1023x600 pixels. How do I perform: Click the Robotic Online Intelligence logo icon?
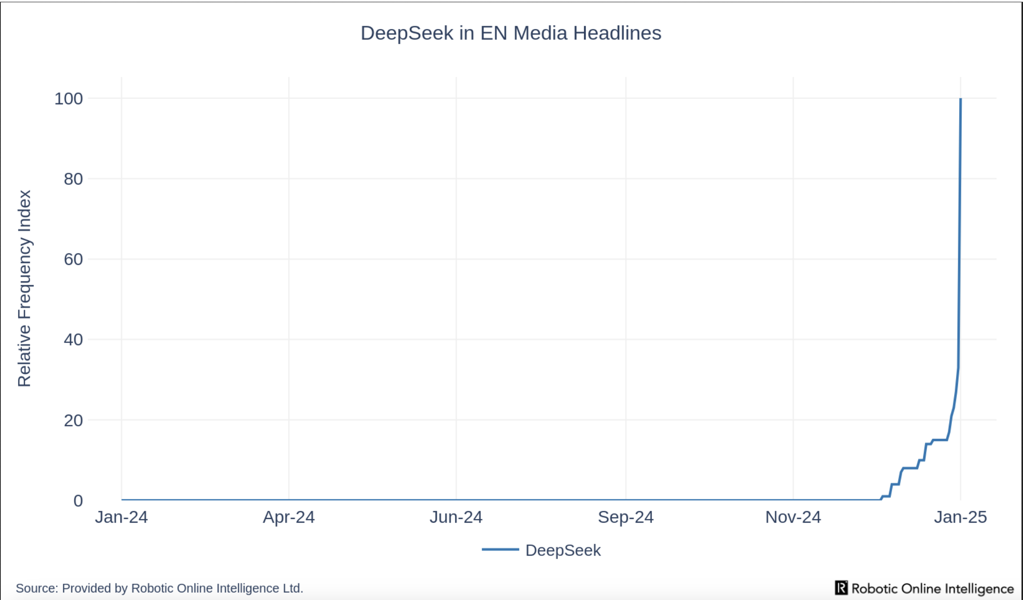(842, 588)
